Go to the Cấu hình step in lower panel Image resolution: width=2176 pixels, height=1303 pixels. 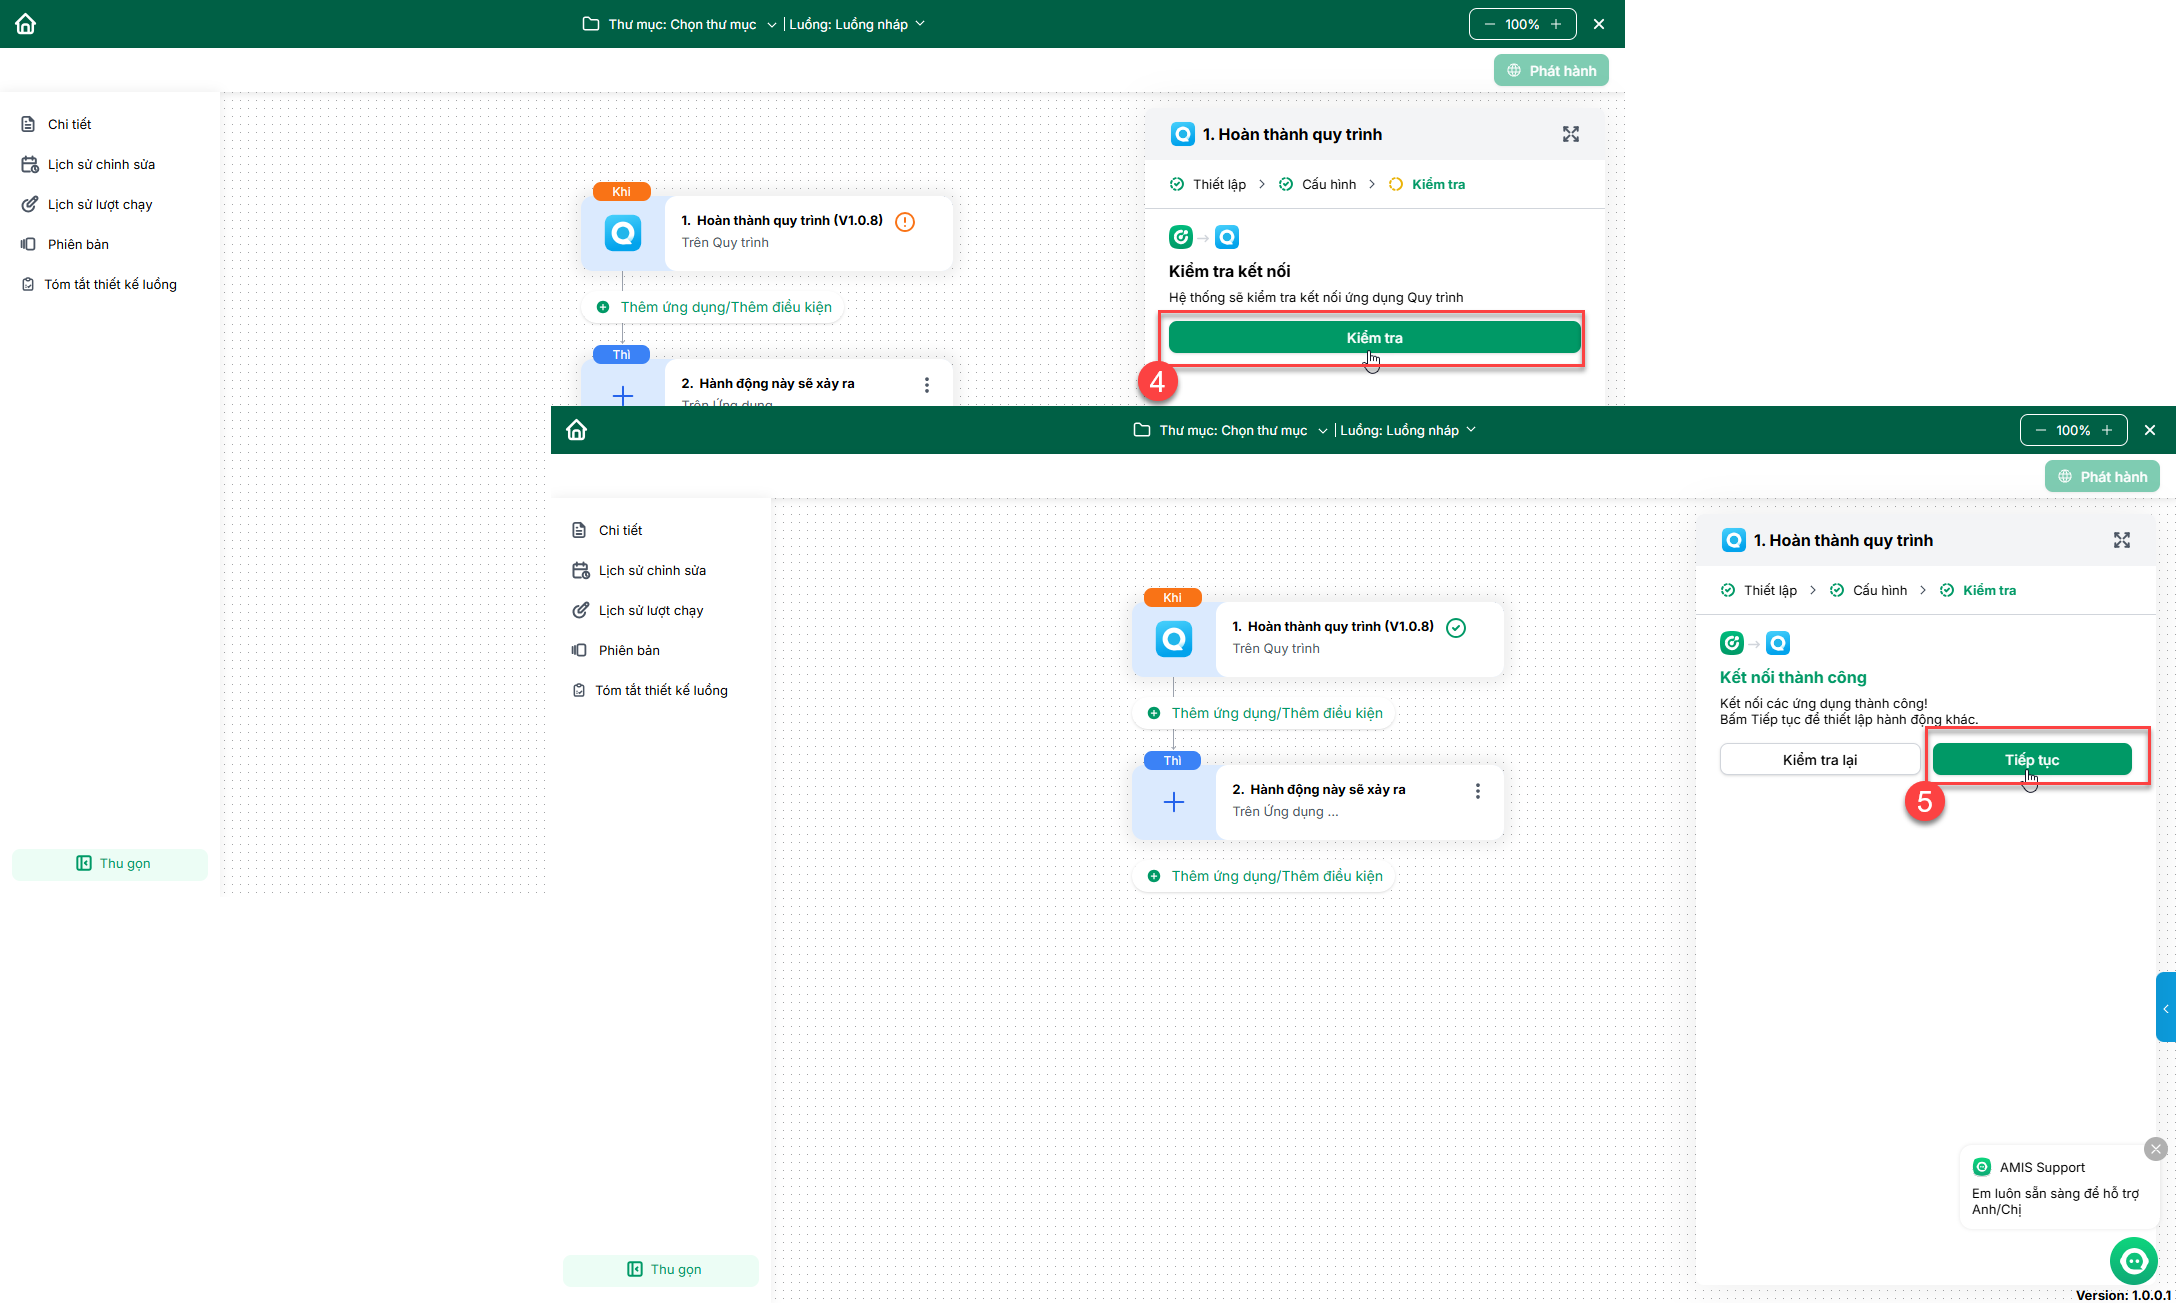click(1878, 590)
